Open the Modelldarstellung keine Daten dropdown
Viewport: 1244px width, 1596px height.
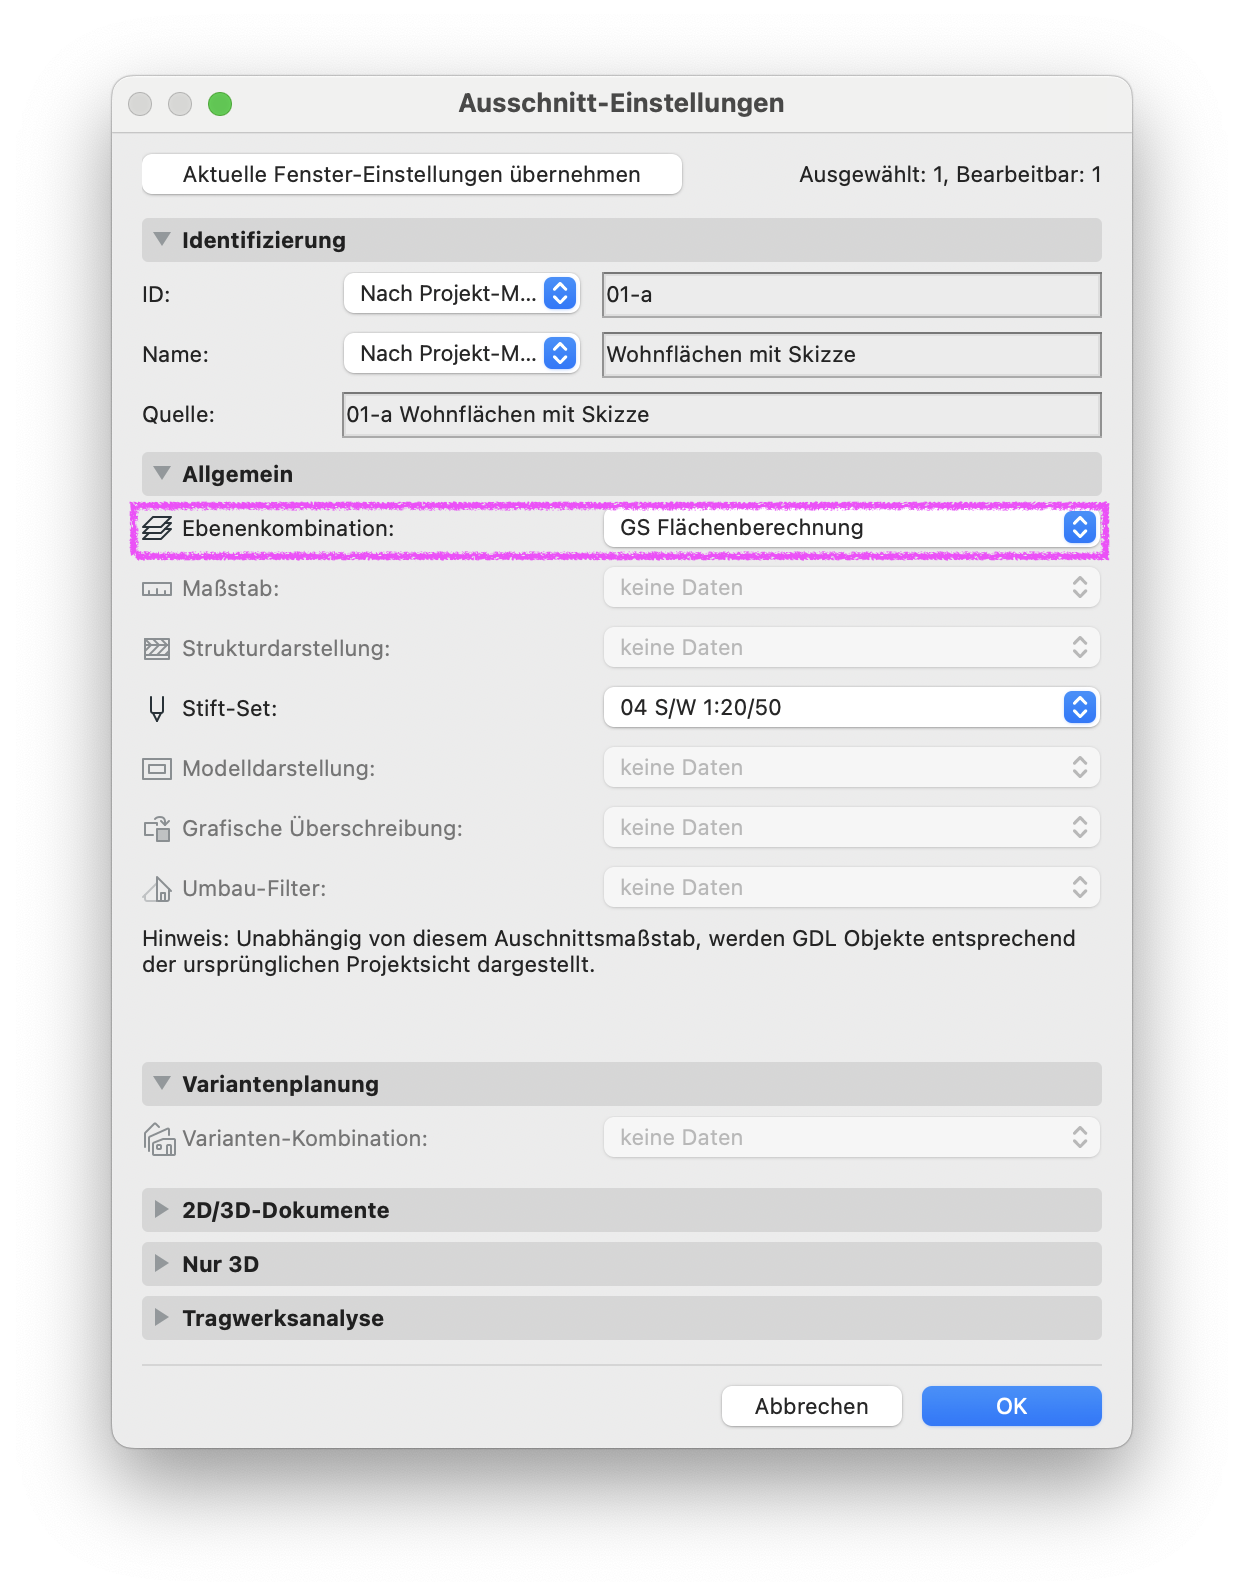[852, 768]
